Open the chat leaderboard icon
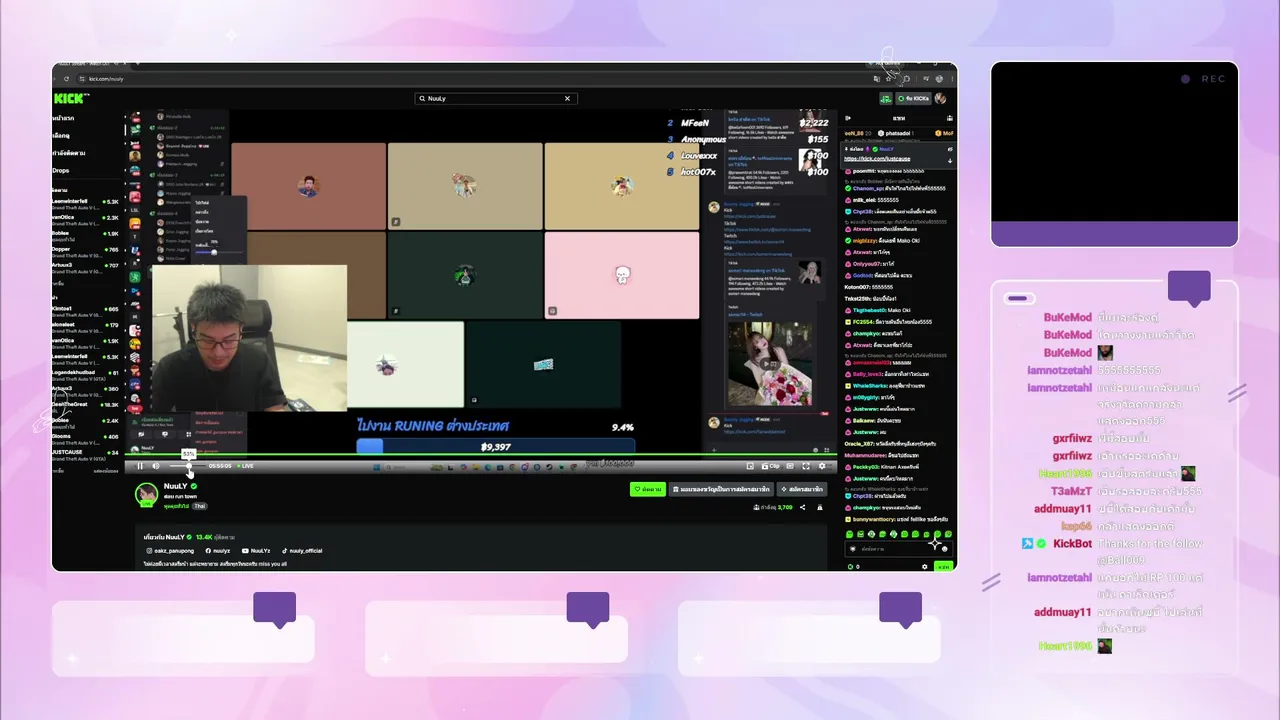 click(x=950, y=118)
